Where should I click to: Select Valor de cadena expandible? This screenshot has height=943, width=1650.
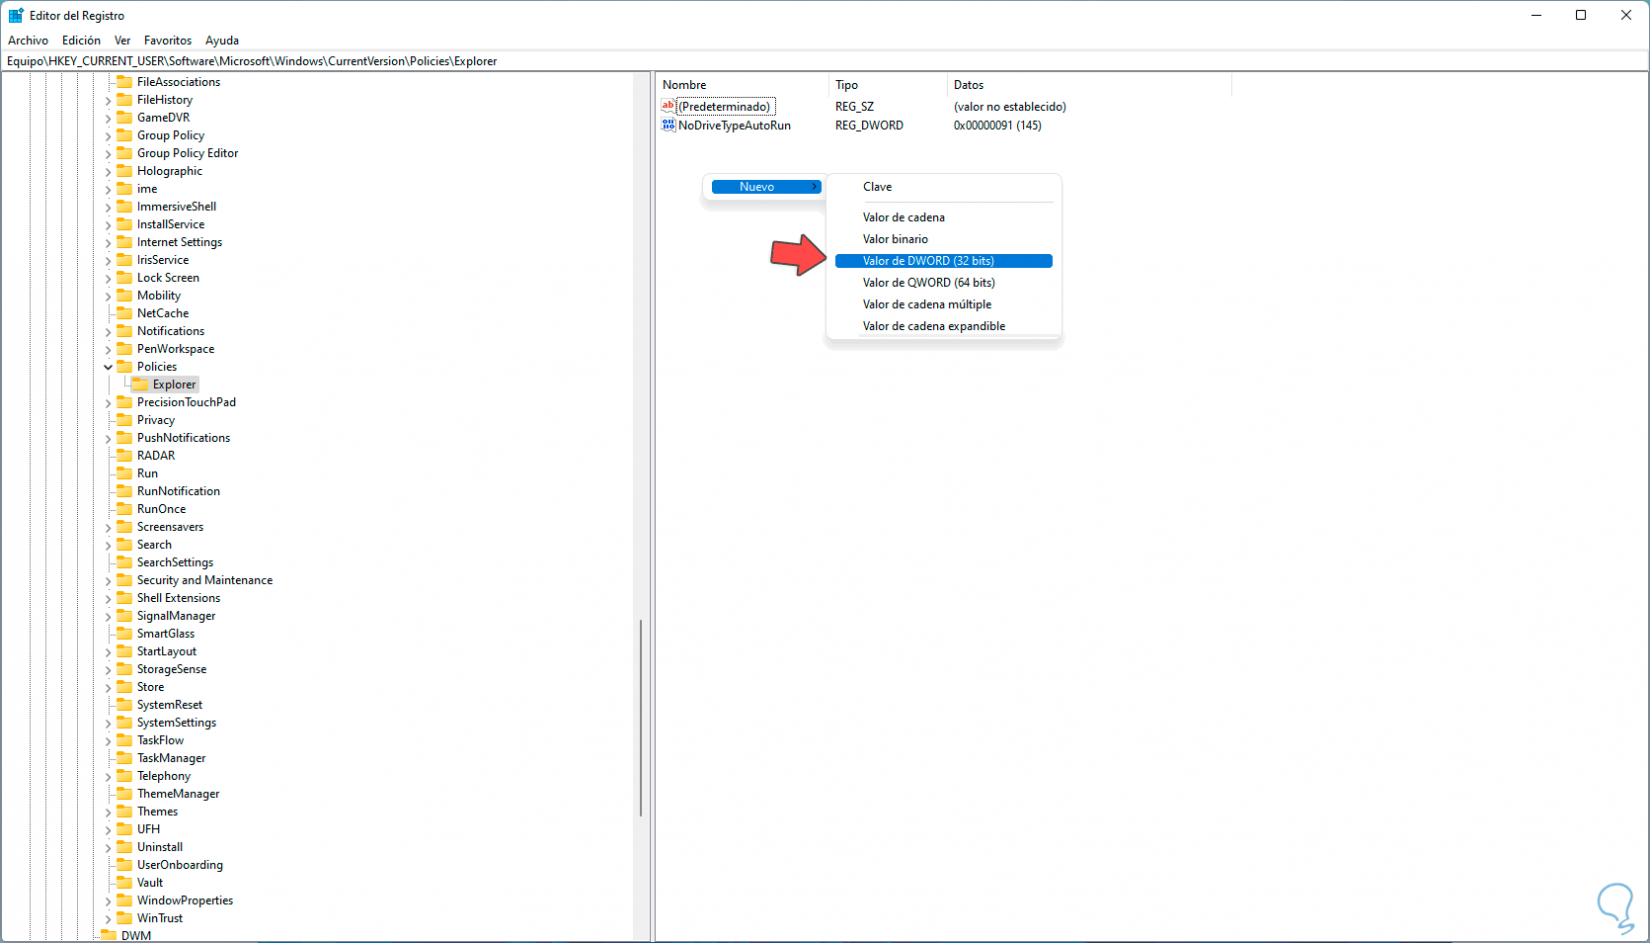click(943, 326)
